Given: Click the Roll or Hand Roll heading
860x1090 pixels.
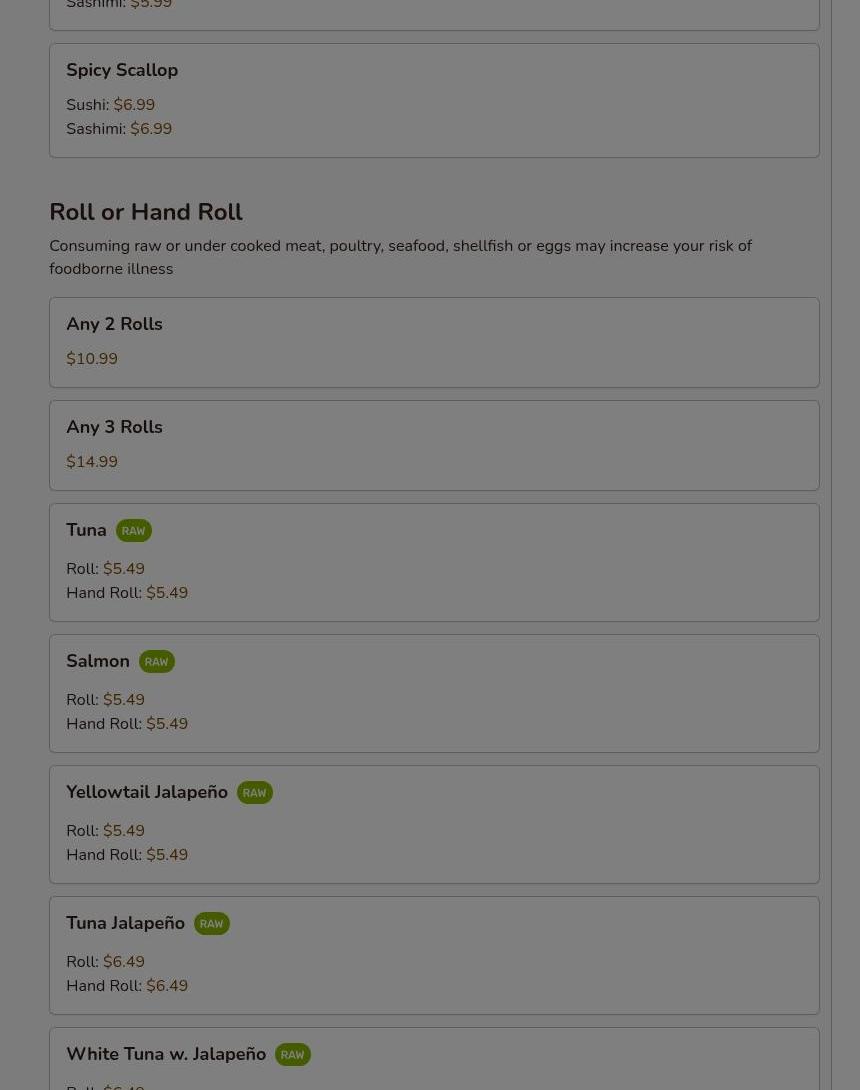Looking at the screenshot, I should point(146,211).
